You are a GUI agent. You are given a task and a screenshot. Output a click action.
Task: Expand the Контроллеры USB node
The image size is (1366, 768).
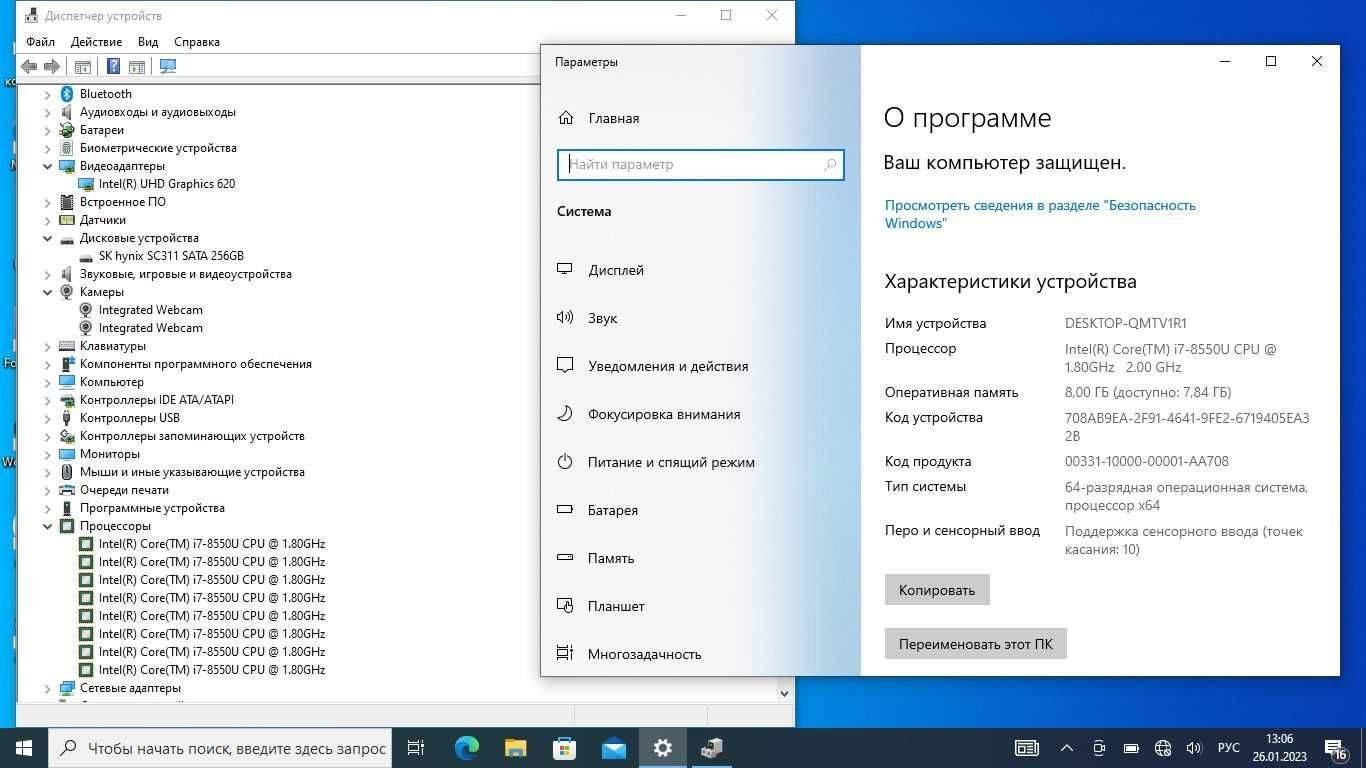coord(47,418)
